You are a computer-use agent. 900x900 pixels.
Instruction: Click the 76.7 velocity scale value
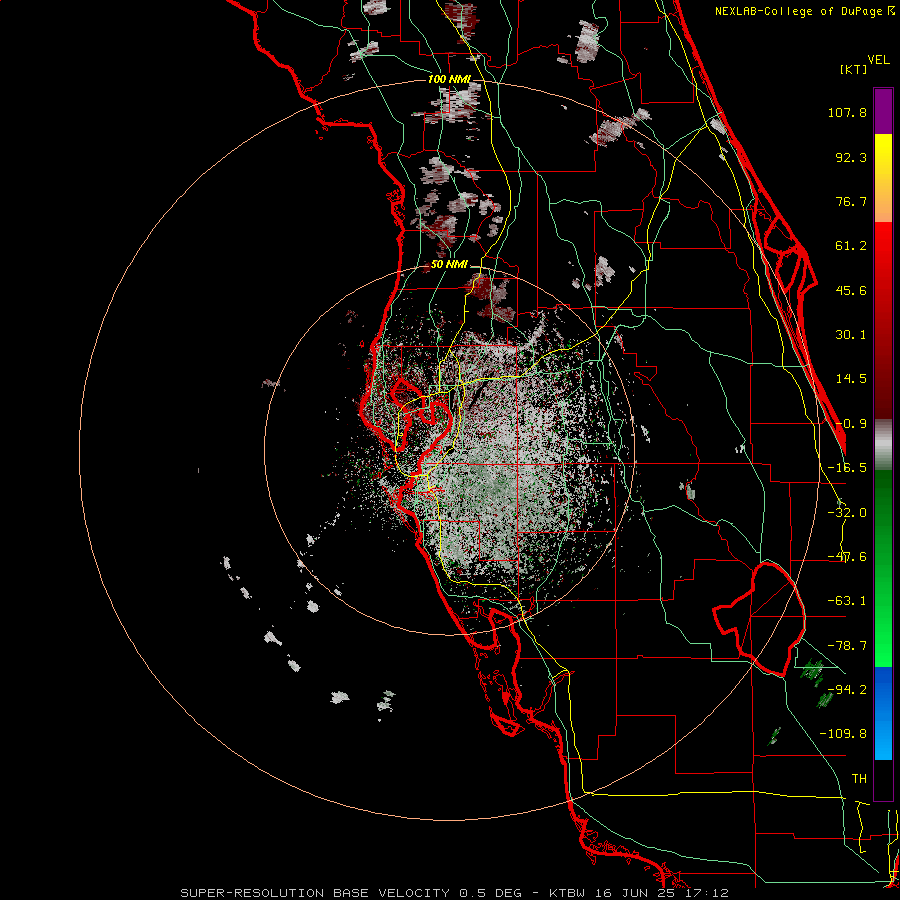[851, 201]
